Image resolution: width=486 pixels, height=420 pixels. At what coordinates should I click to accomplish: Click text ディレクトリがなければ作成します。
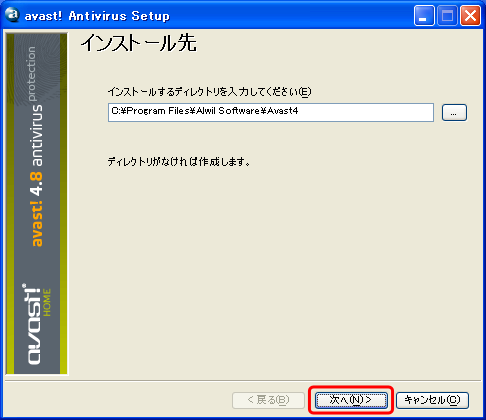coord(179,162)
